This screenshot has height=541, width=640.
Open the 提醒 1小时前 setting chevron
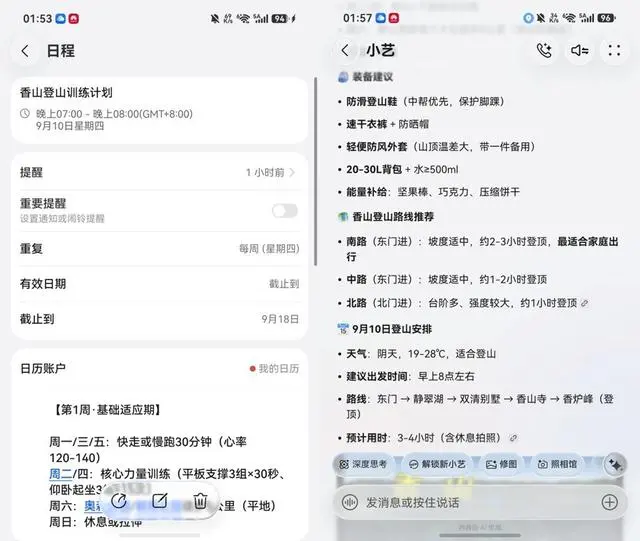click(x=292, y=172)
